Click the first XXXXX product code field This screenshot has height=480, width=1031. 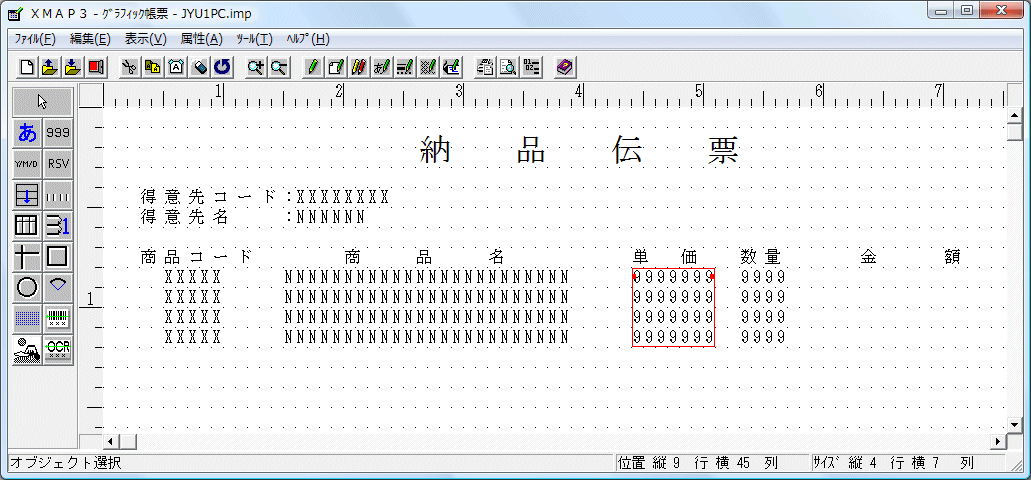click(x=193, y=277)
